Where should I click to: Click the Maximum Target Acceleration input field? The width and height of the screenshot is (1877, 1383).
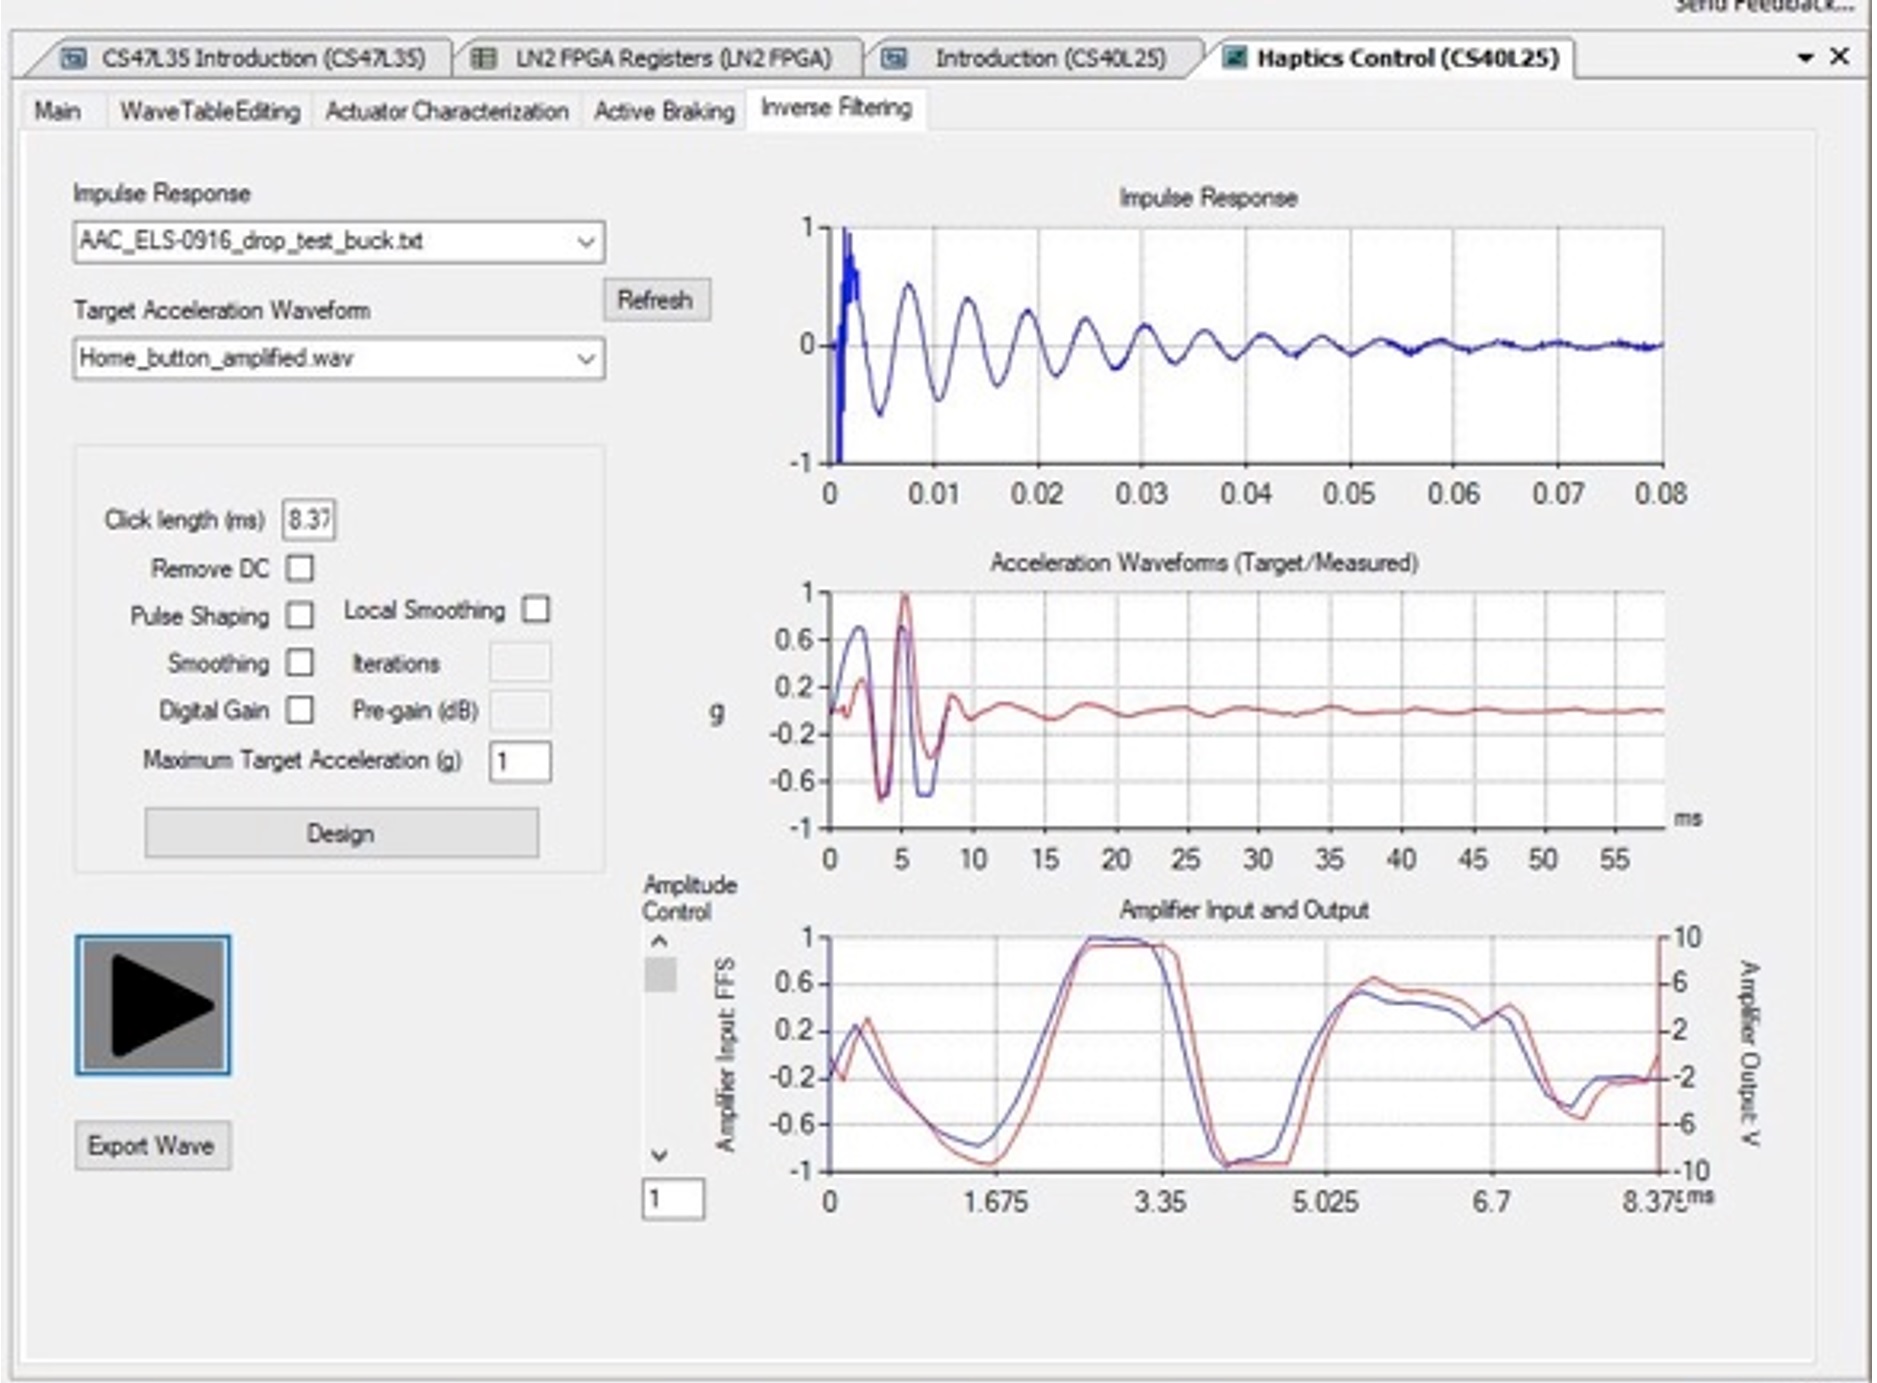point(519,763)
